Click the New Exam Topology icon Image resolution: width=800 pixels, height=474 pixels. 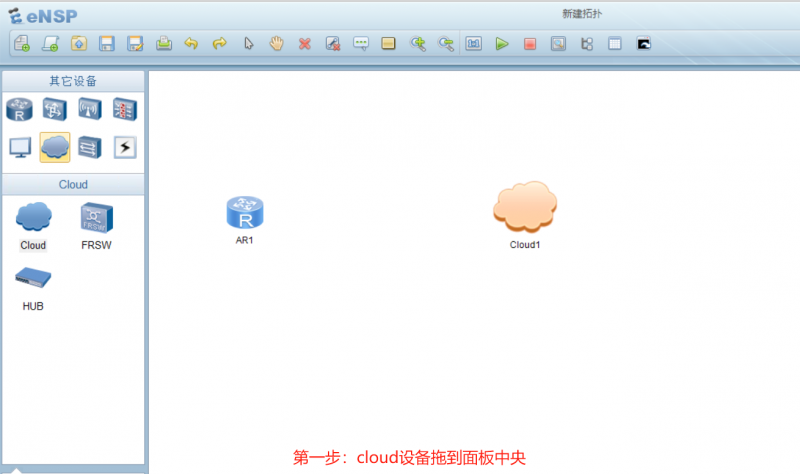[x=50, y=44]
